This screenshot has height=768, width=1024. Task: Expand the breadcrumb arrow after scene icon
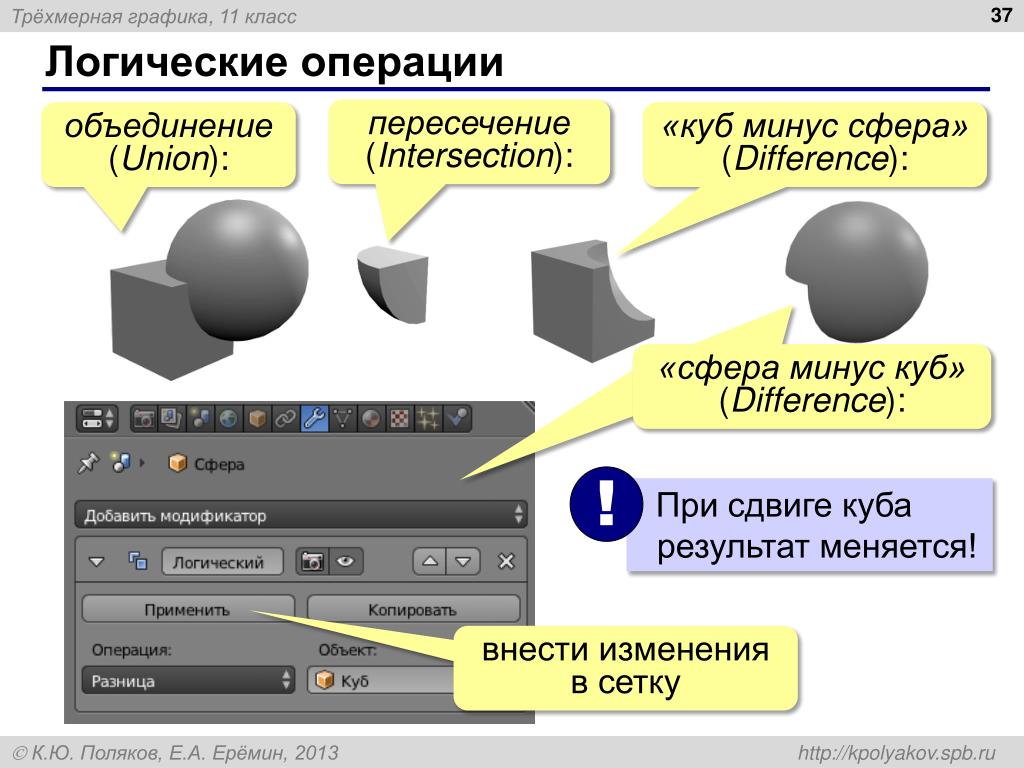[x=142, y=463]
